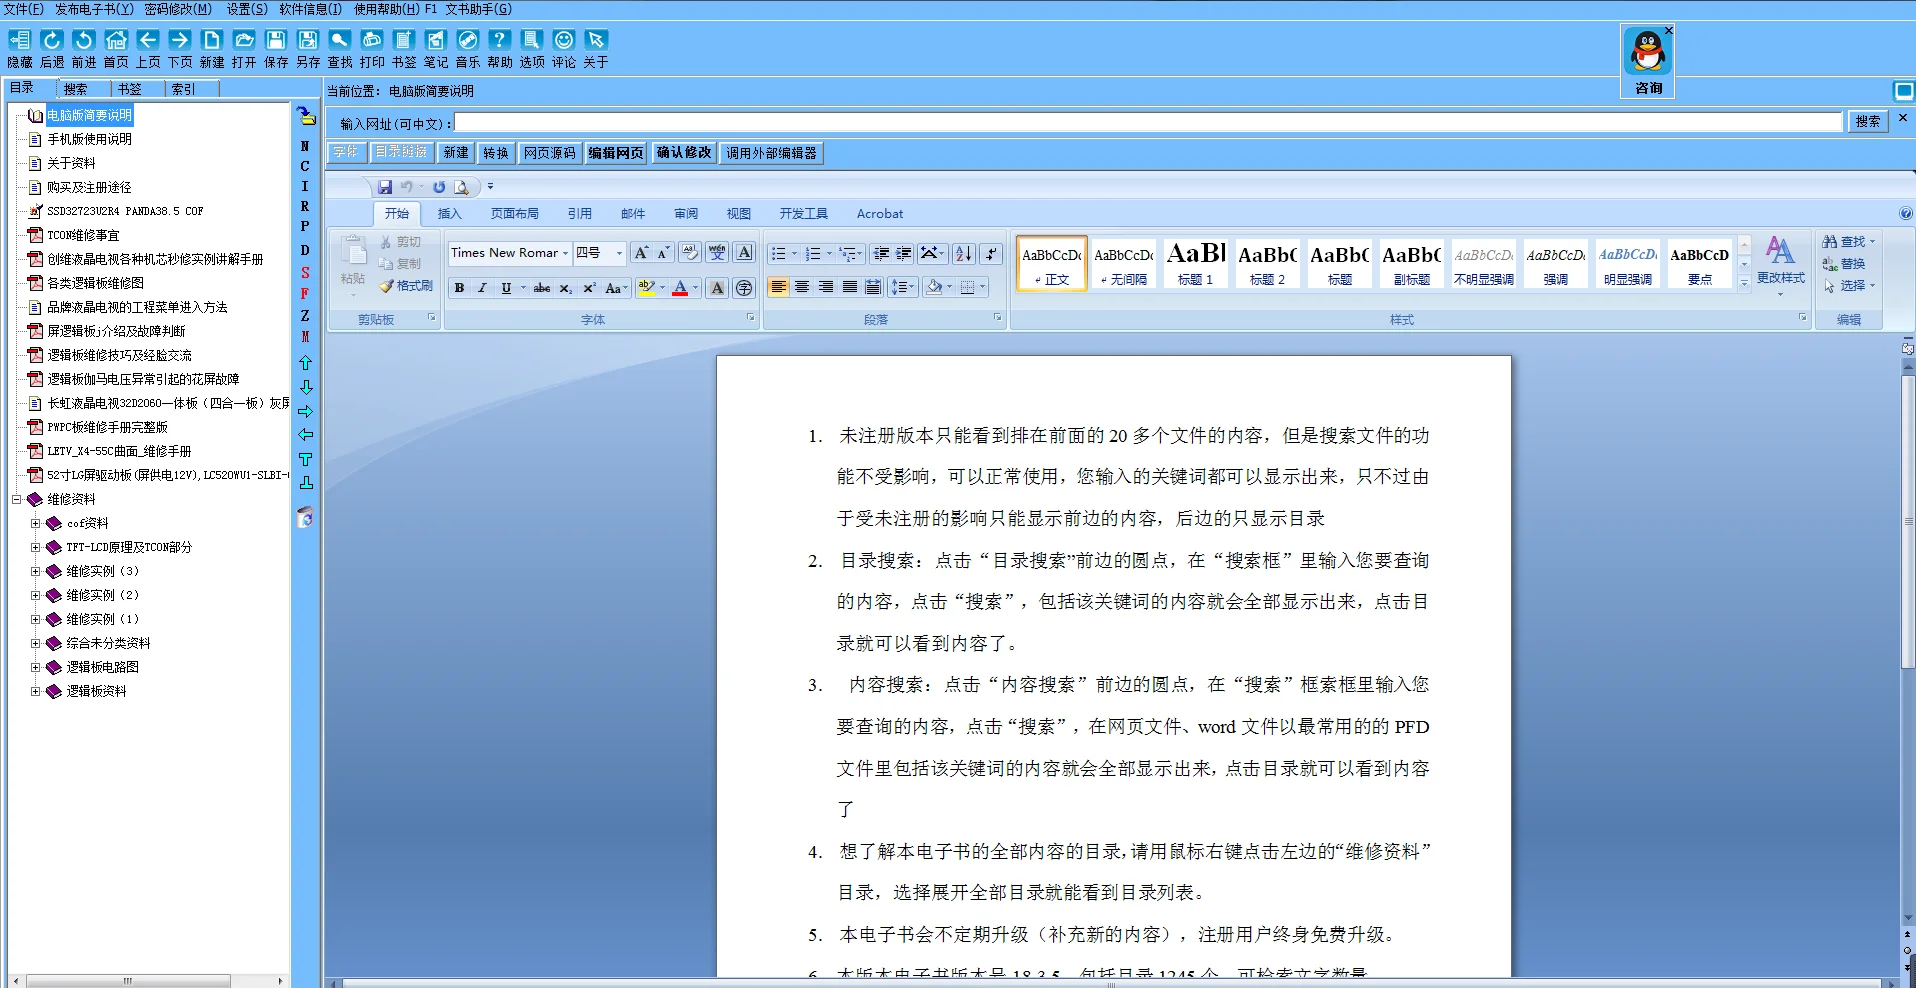The image size is (1916, 988).
Task: Click the 确认修改 button
Action: [684, 153]
